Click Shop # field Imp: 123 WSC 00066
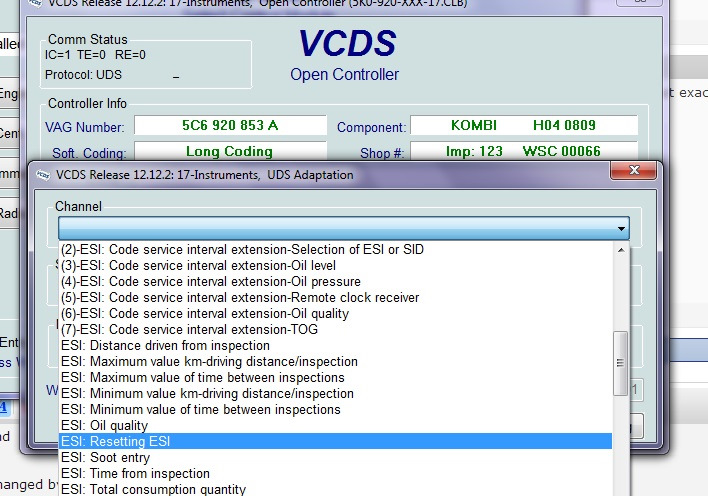Screen dimensions: 708x496 (524, 151)
